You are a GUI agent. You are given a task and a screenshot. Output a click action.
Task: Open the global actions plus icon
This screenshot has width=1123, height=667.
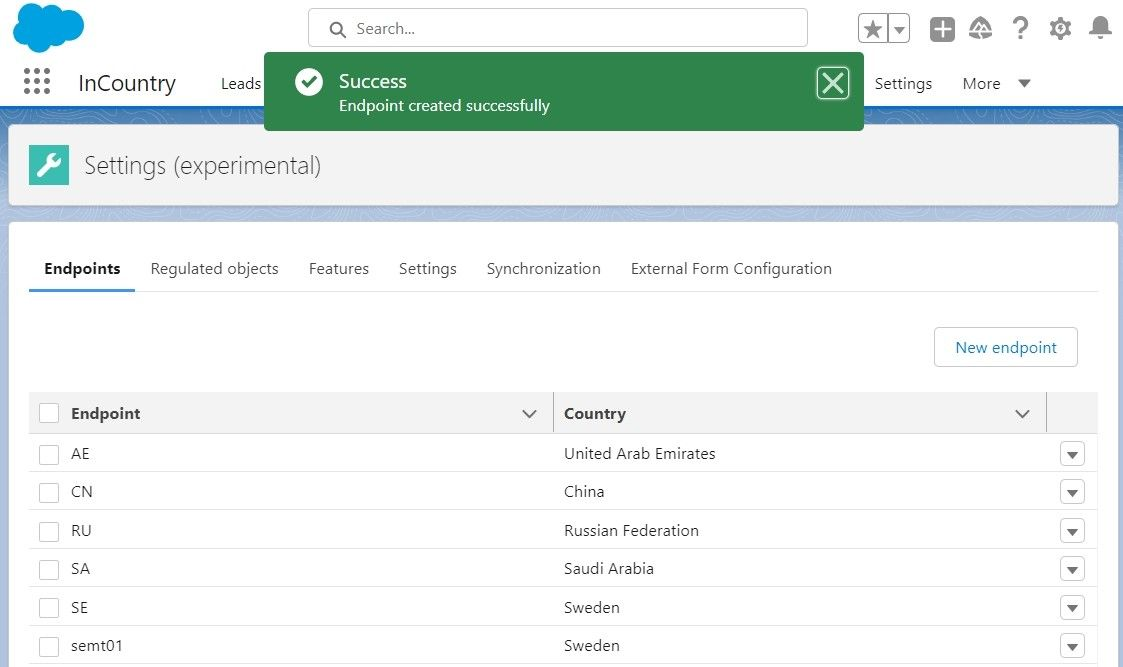(x=941, y=28)
